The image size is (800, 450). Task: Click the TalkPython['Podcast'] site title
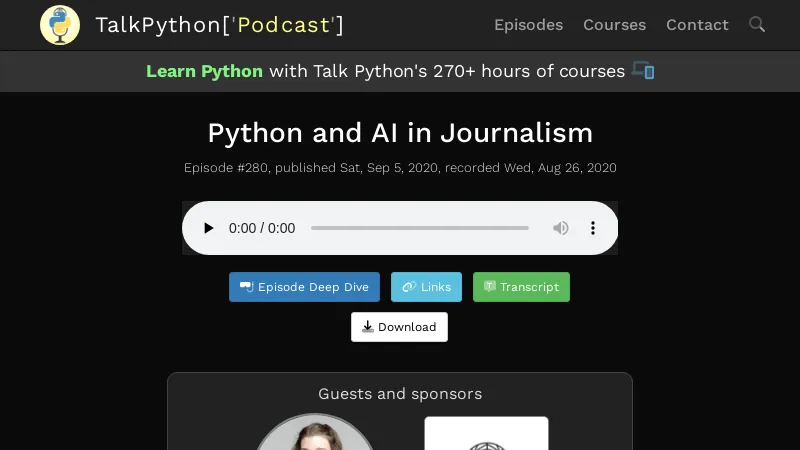click(219, 25)
